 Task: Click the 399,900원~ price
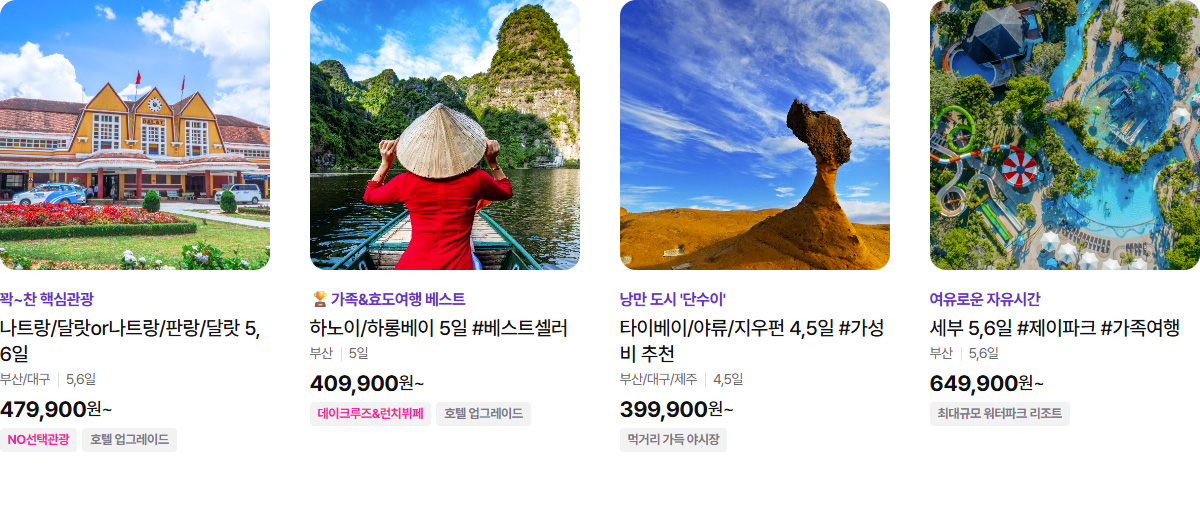coord(677,409)
